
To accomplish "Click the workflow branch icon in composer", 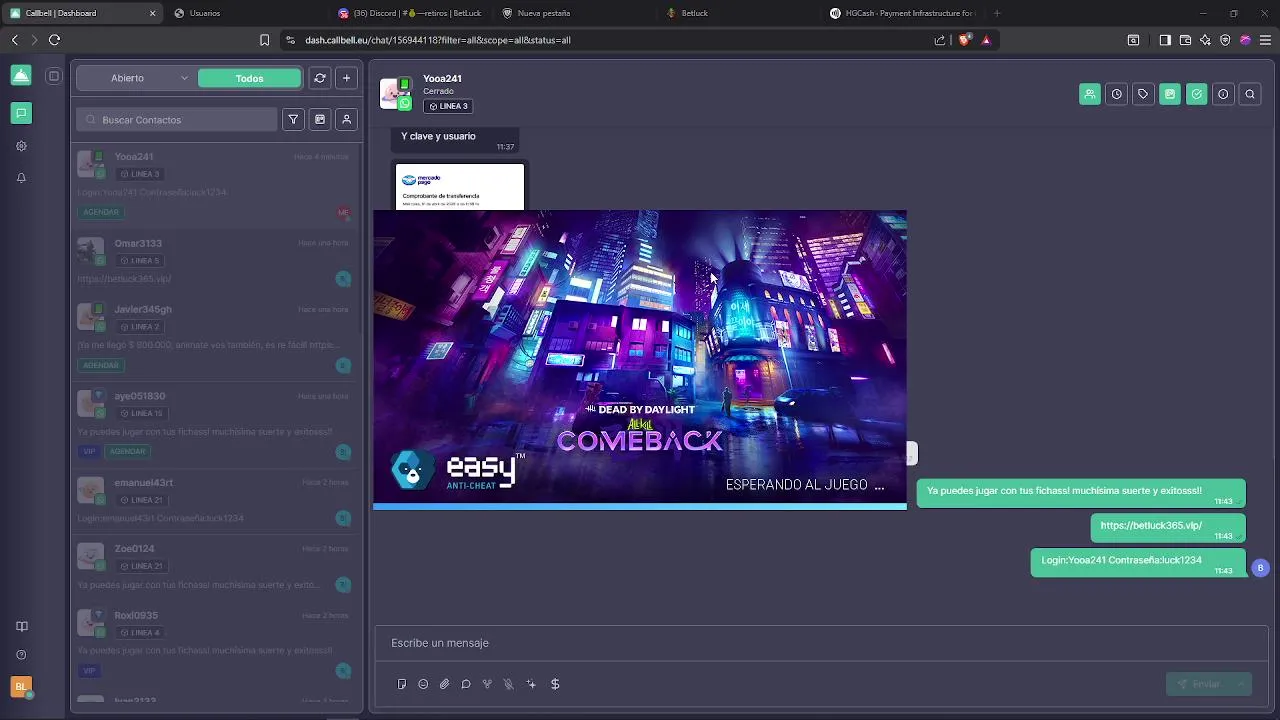I will (487, 684).
